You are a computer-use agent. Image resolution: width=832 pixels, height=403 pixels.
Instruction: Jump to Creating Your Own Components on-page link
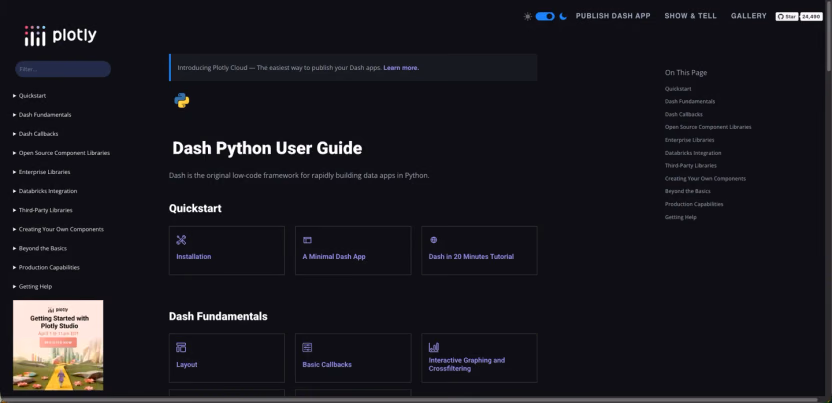click(x=705, y=179)
